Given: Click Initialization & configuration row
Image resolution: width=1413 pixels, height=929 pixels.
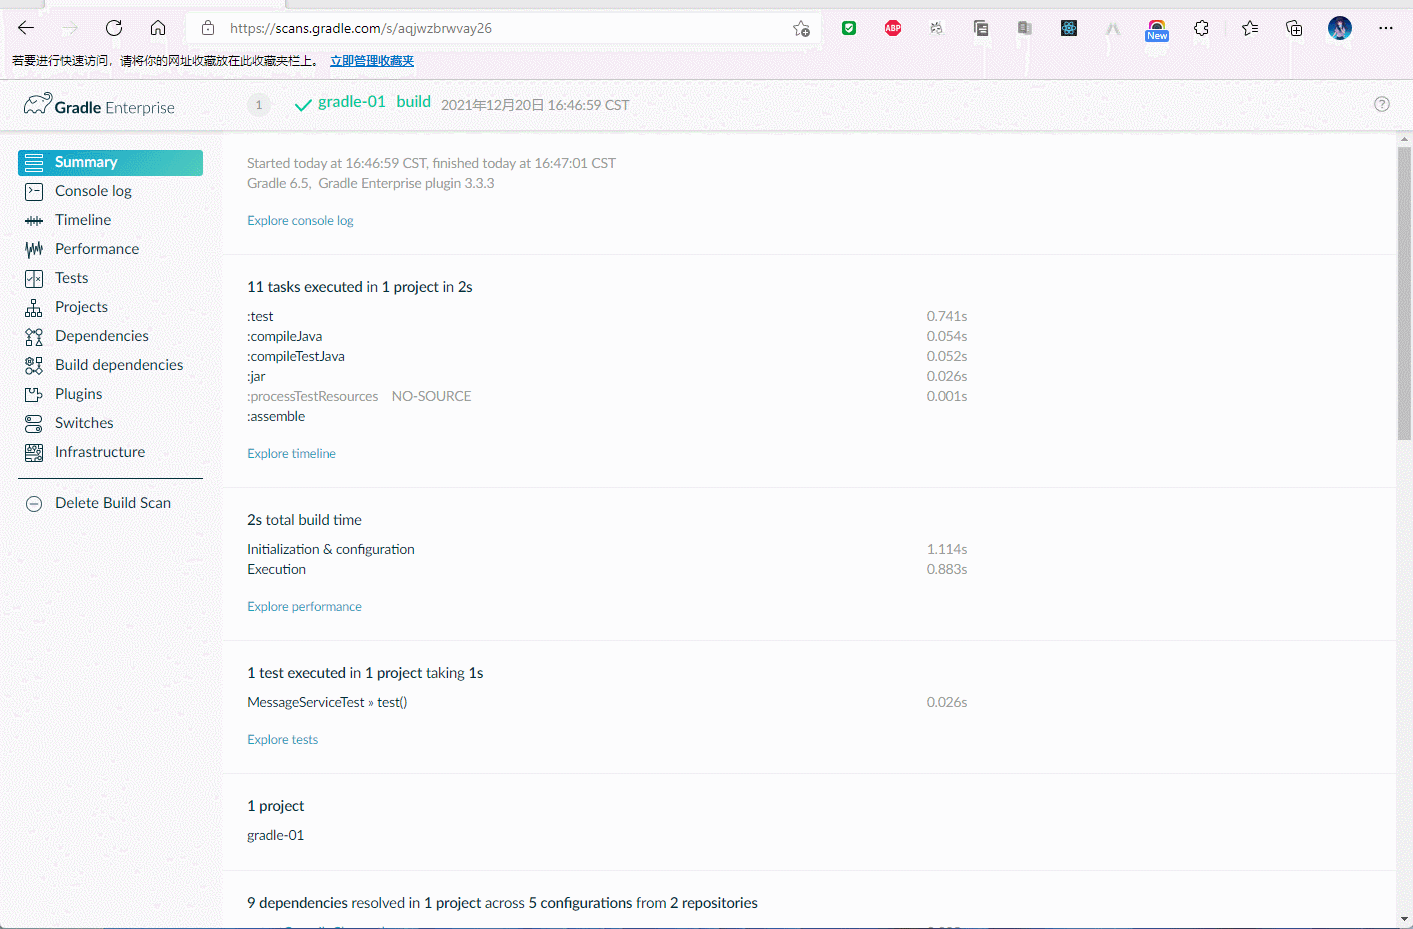Looking at the screenshot, I should click(607, 550).
